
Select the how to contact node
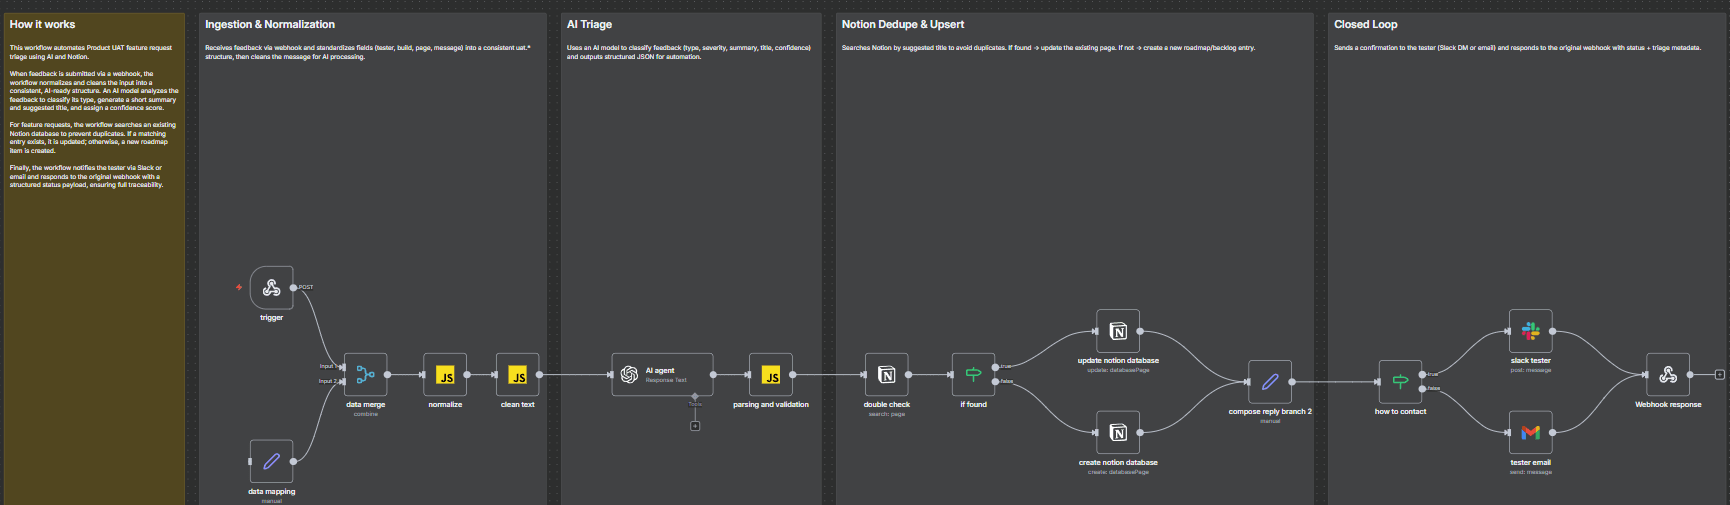[x=1400, y=382]
